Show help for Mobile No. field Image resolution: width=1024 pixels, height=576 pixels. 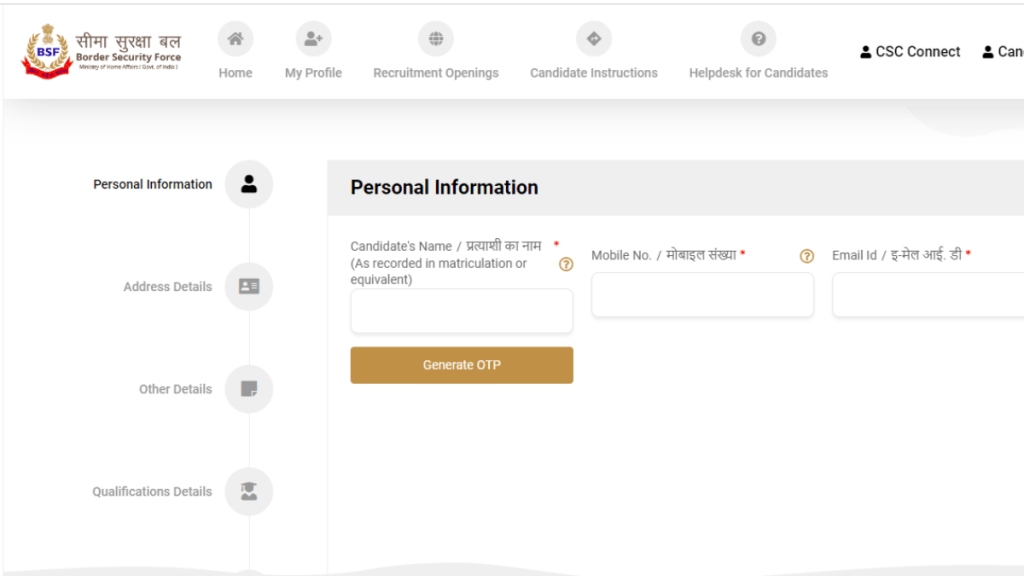click(807, 256)
